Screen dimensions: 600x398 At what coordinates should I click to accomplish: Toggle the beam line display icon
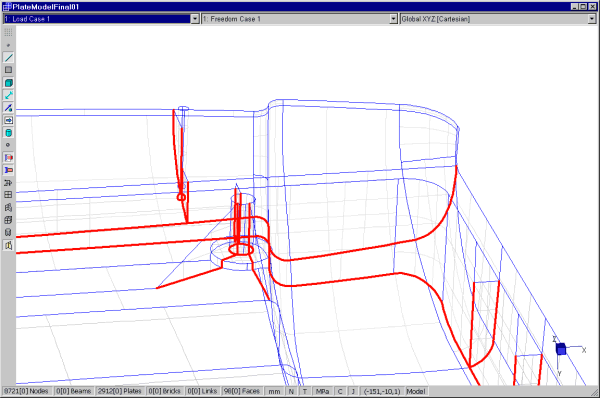point(8,58)
